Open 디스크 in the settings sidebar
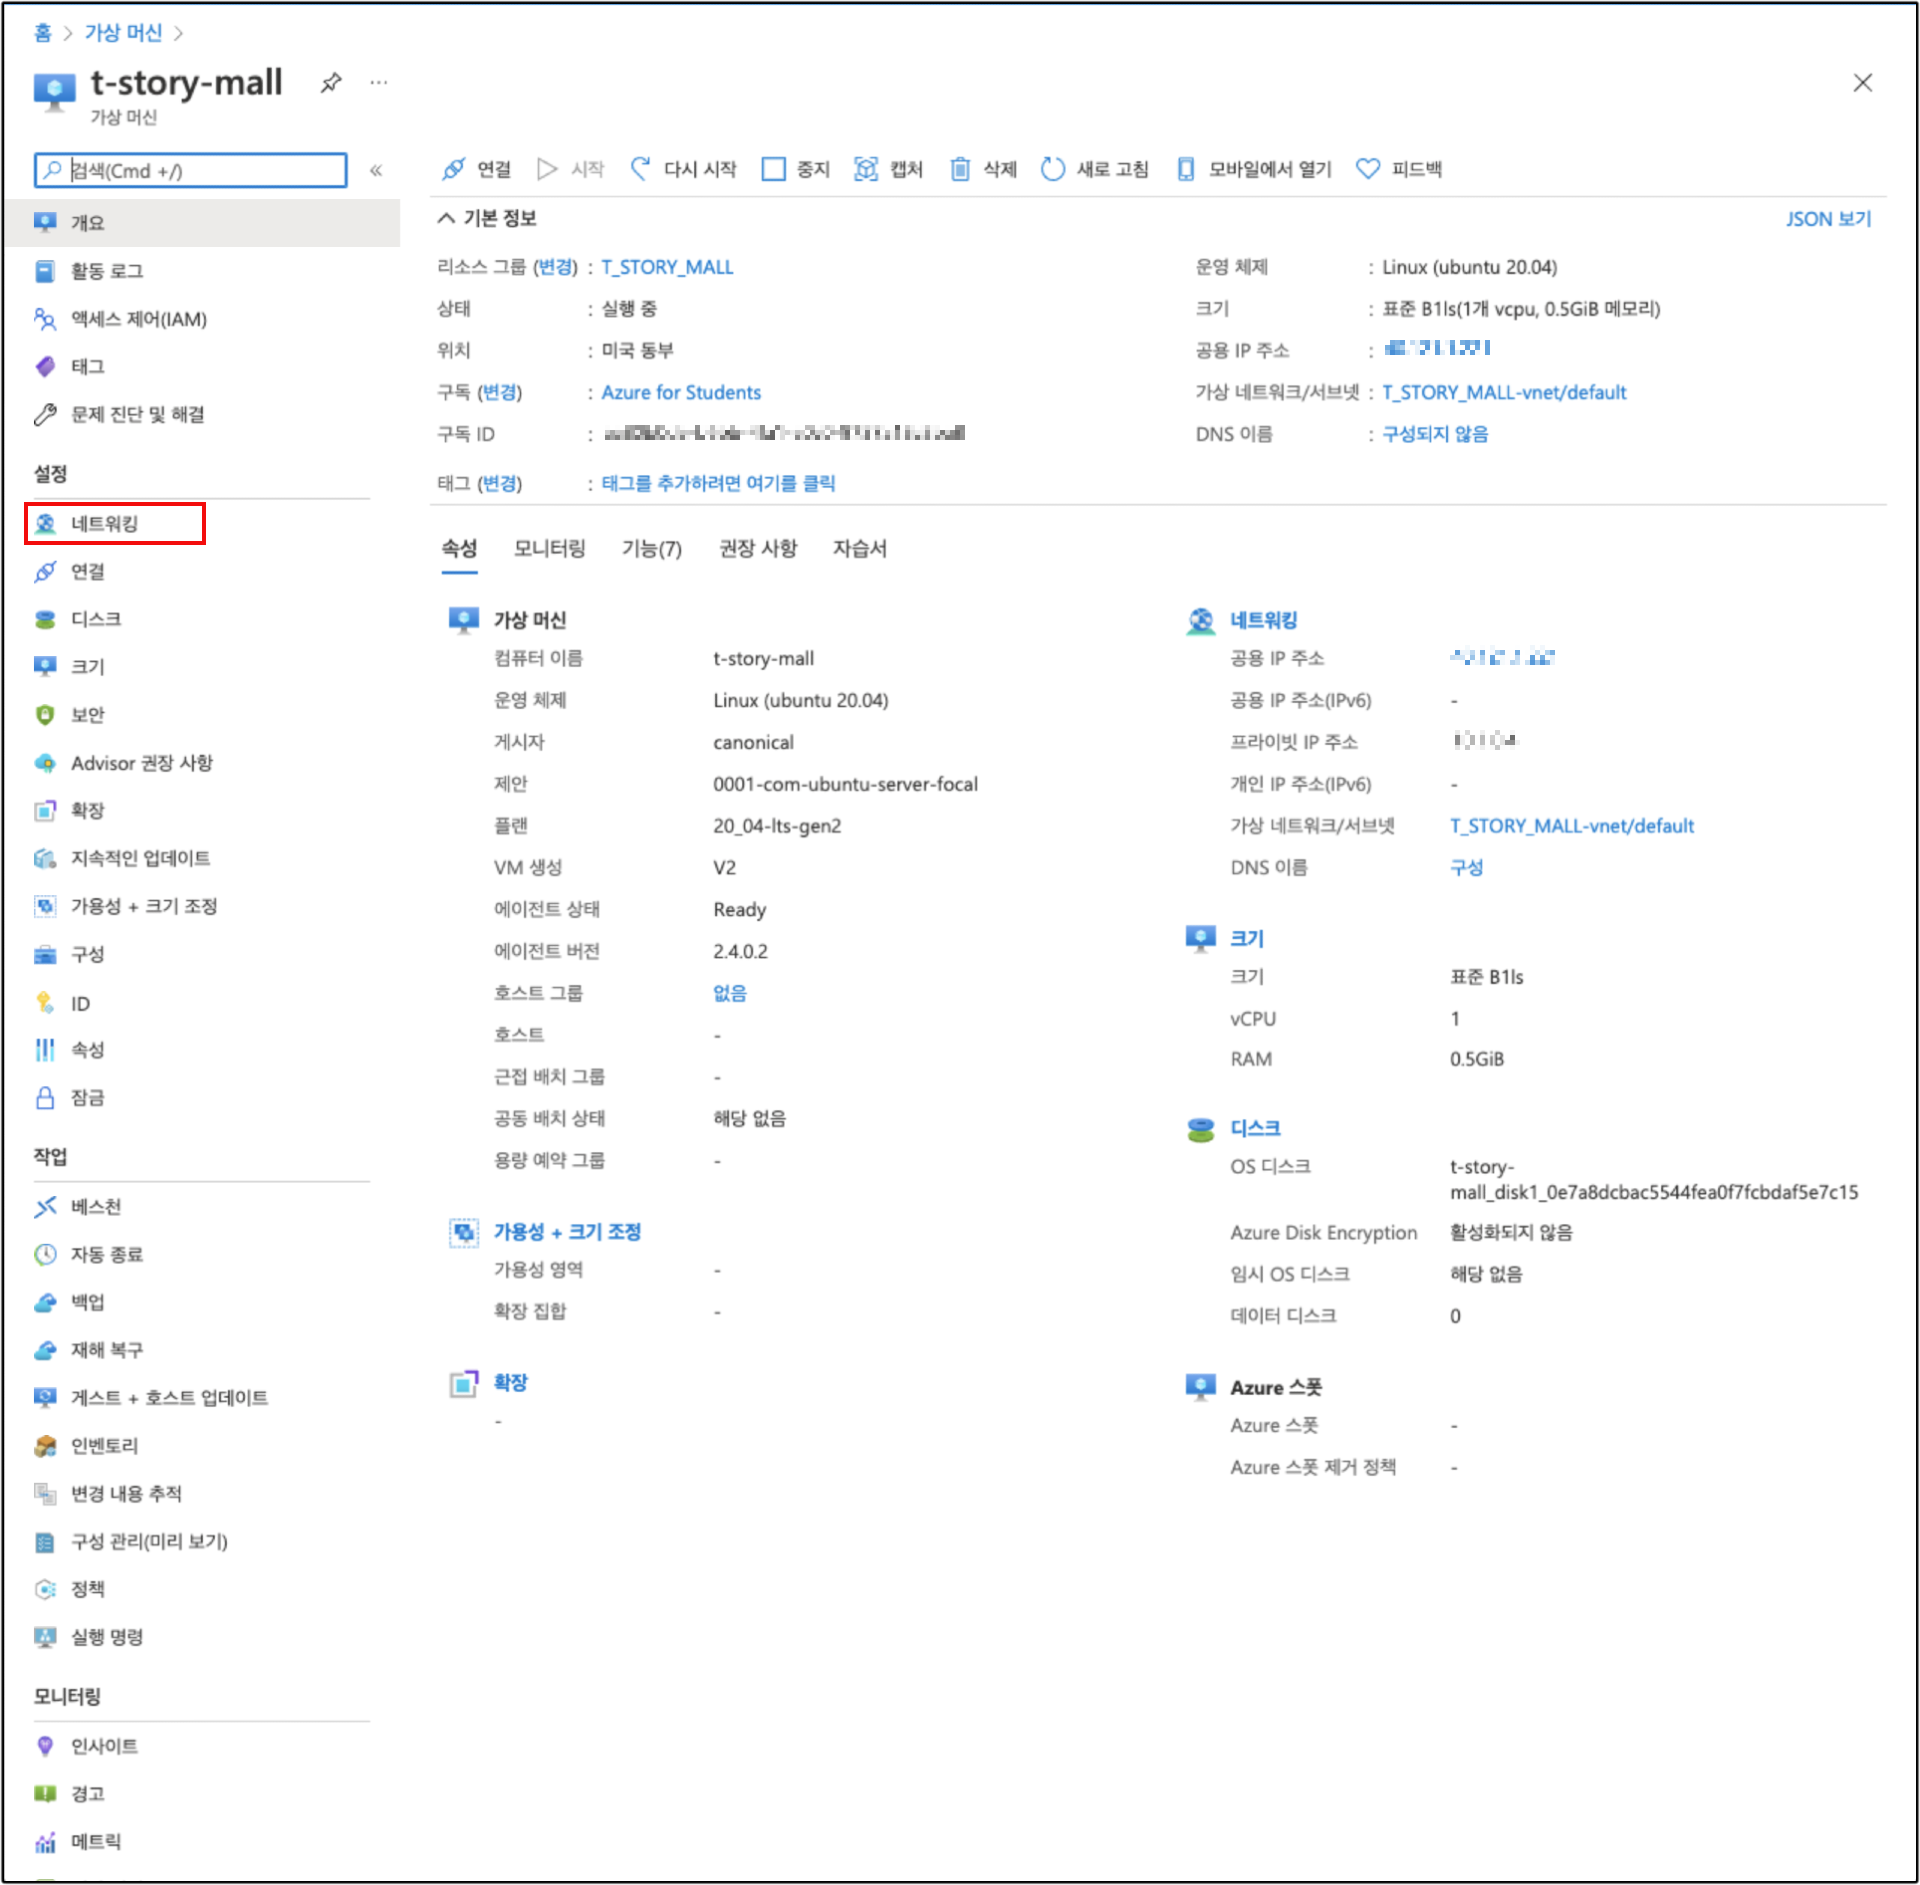Screen dimensions: 1920x1885 point(96,619)
